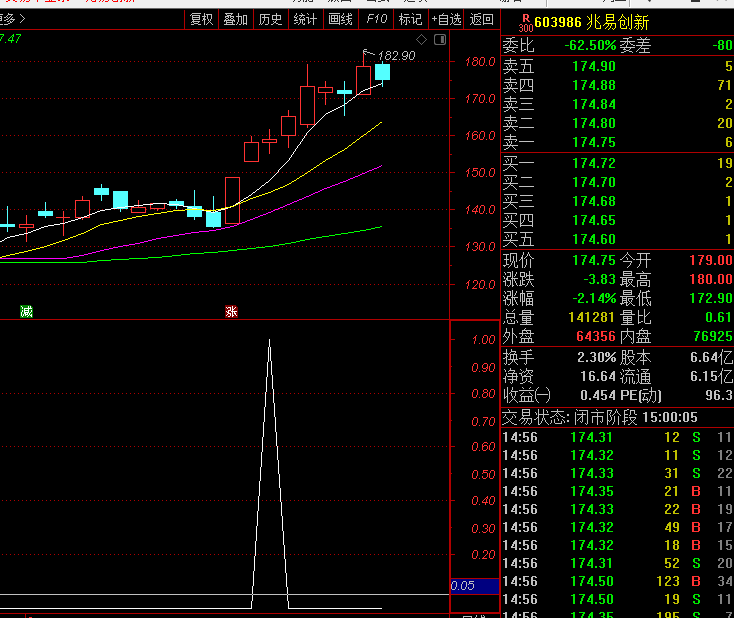Click the 买一 bid price 174.72
Viewport: 734px width, 618px height.
tap(594, 162)
